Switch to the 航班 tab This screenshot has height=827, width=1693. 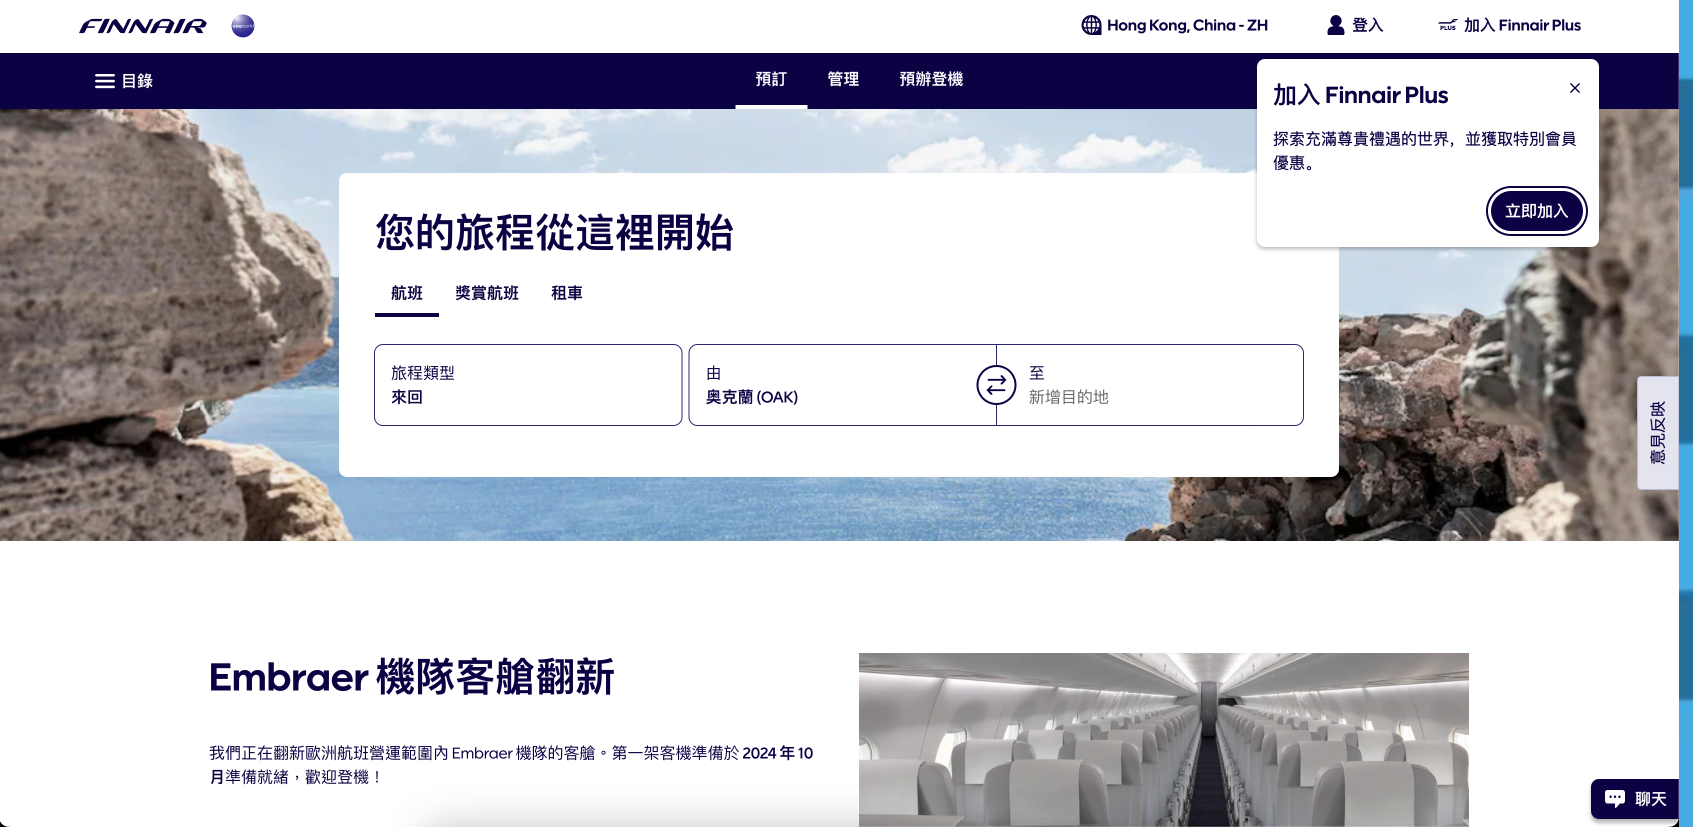tap(407, 293)
